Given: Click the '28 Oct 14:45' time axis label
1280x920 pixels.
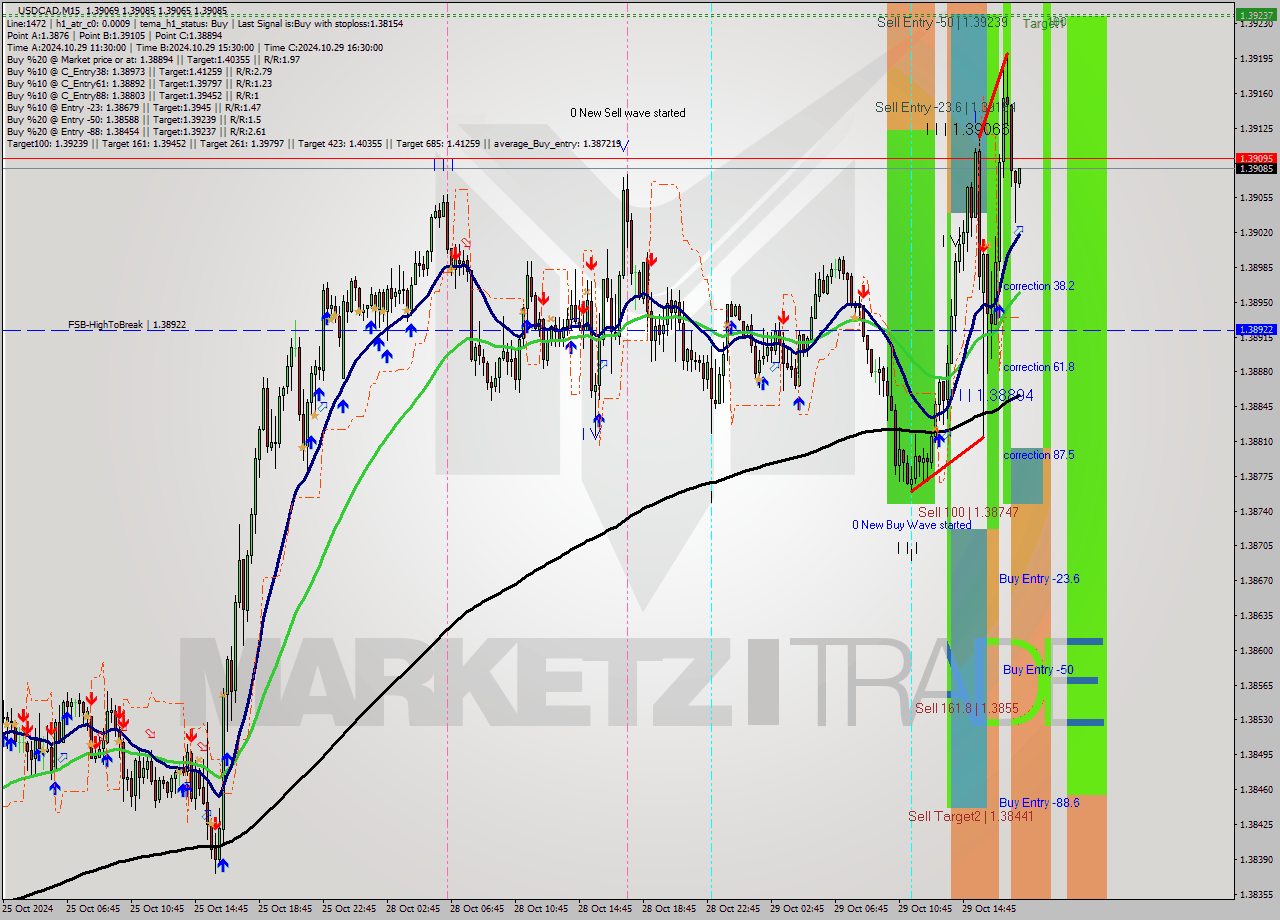Looking at the screenshot, I should coord(604,909).
